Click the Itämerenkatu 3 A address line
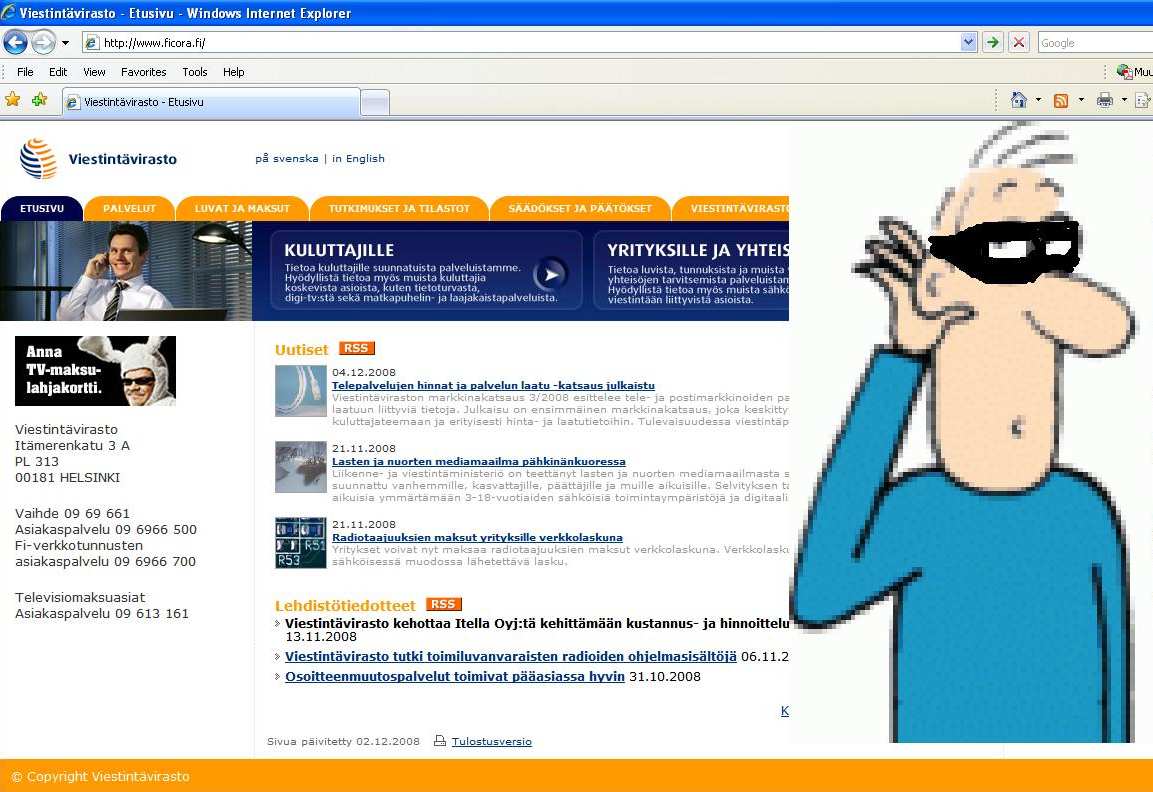Screen dimensions: 1153x792 pos(72,446)
